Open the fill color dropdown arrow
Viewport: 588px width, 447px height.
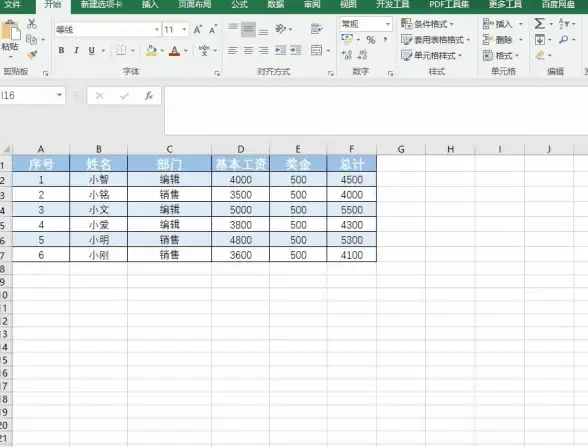tap(162, 51)
